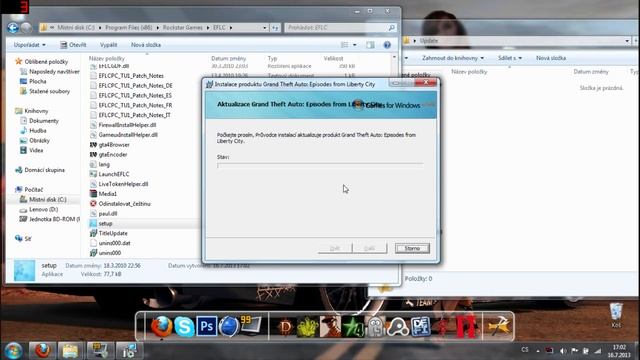This screenshot has height=360, width=640.
Task: Click the installation progress bar under Stav
Action: [x=320, y=166]
